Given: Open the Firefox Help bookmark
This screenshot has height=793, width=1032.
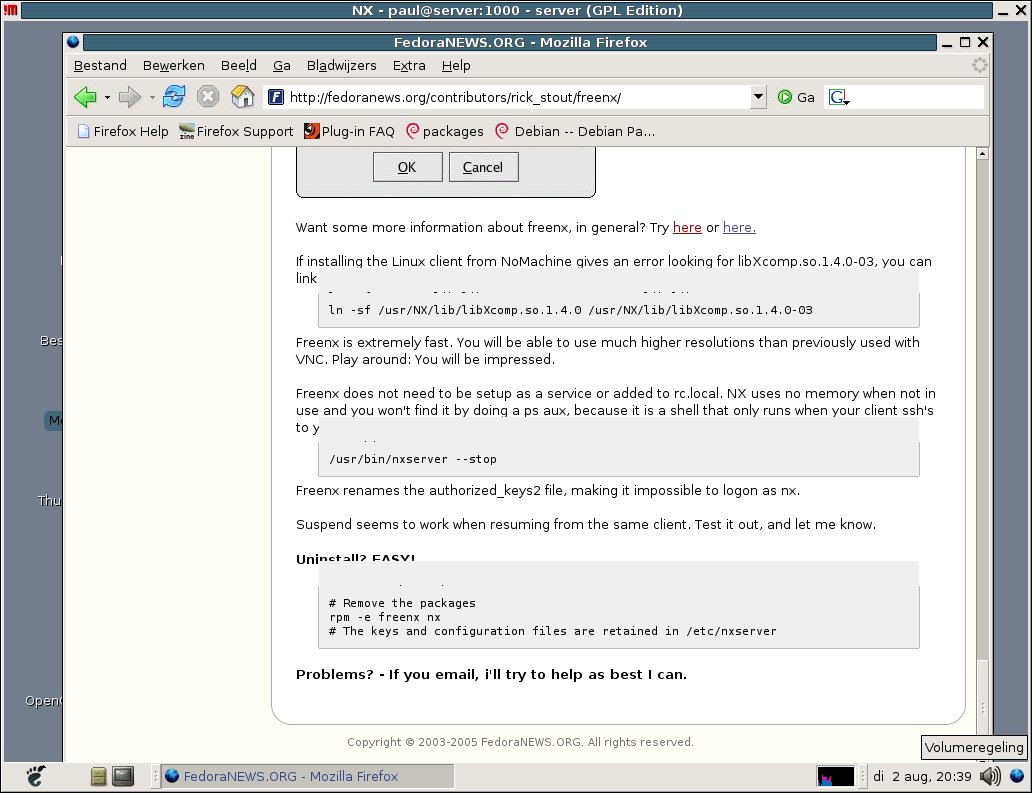Looking at the screenshot, I should pos(123,131).
